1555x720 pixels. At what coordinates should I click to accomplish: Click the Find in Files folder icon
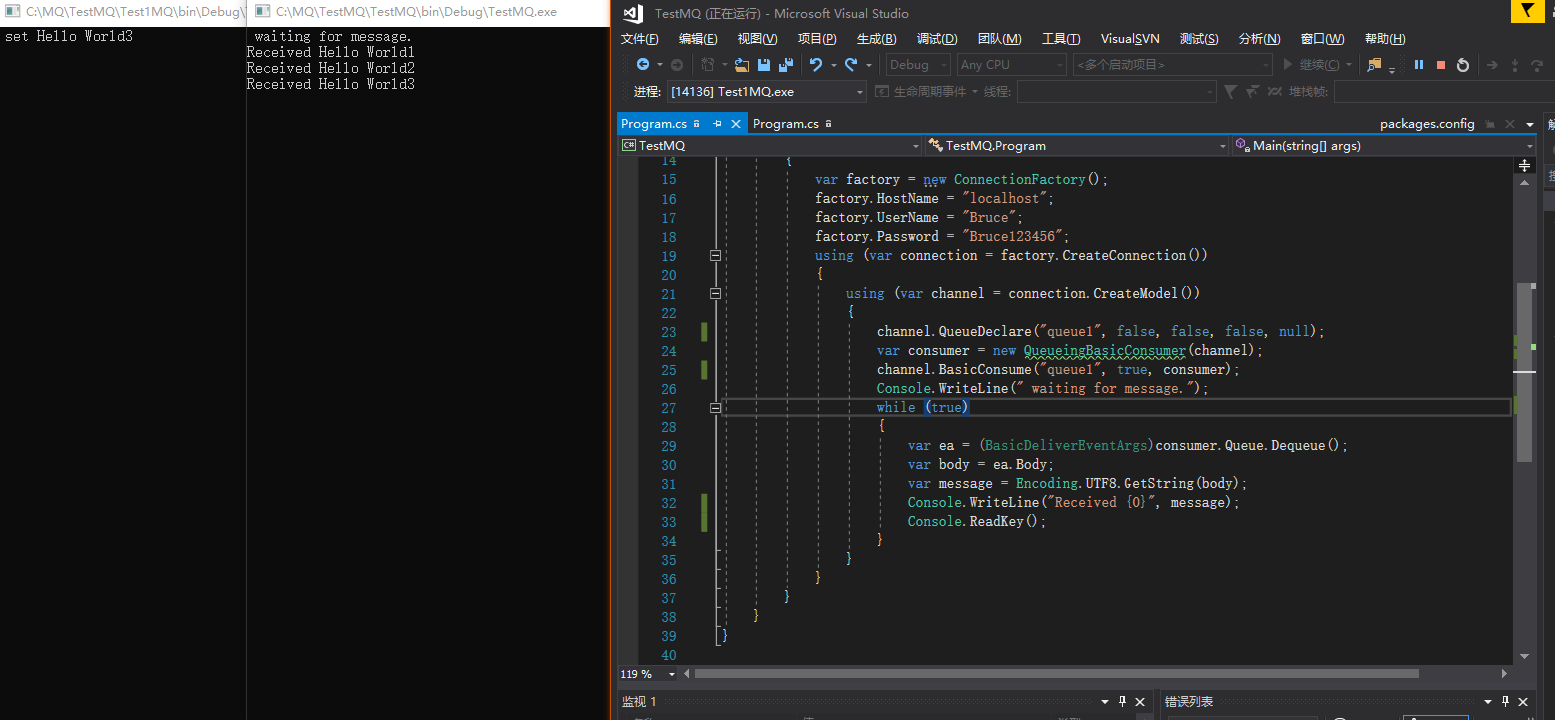pyautogui.click(x=1375, y=64)
